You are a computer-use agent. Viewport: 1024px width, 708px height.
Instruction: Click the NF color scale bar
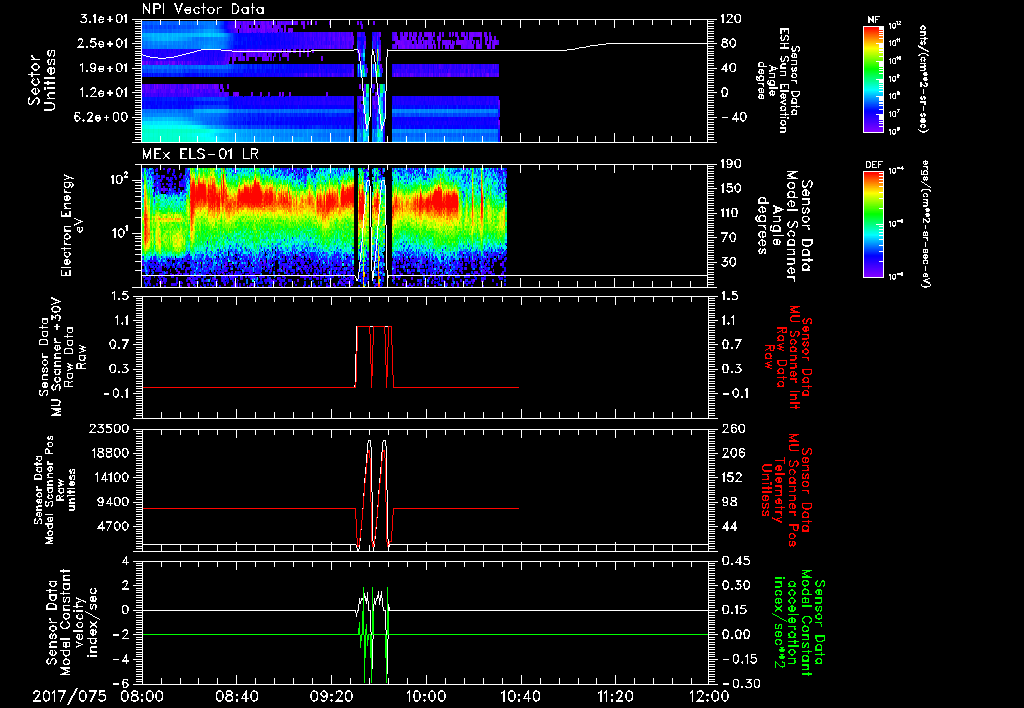tap(873, 78)
